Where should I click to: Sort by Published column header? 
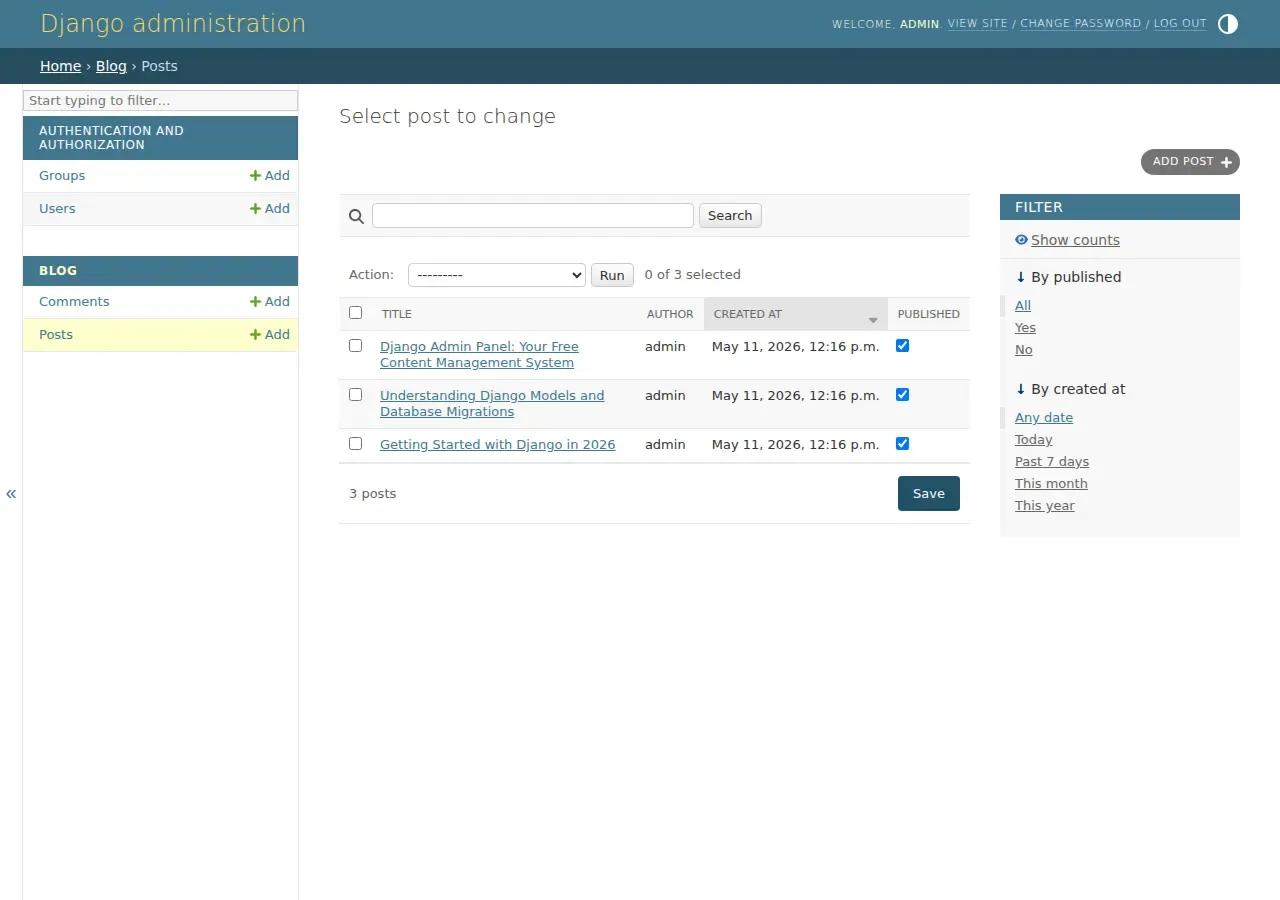tap(929, 314)
